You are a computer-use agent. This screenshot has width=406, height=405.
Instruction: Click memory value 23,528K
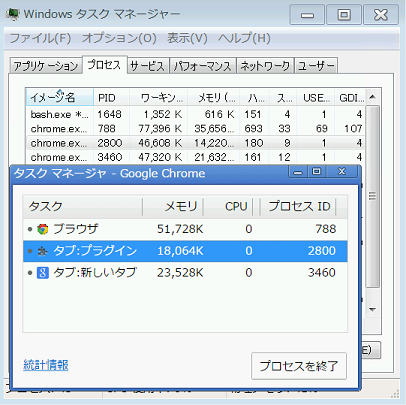coord(180,273)
